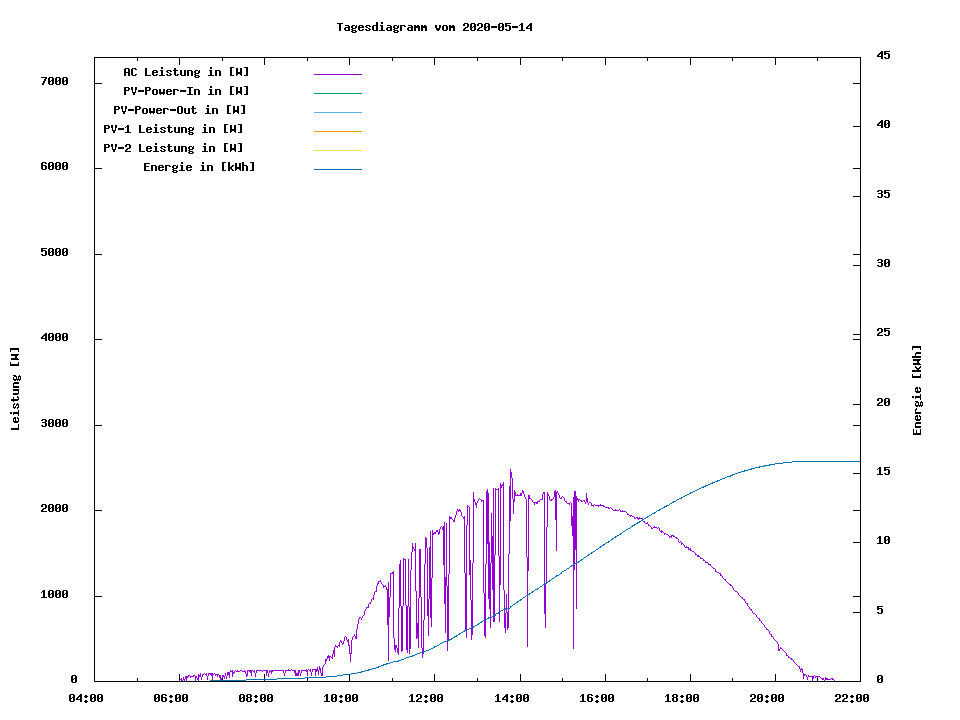Click the PV-2 Leistung in [W] legend text
Image resolution: width=960 pixels, height=720 pixels.
[x=173, y=148]
